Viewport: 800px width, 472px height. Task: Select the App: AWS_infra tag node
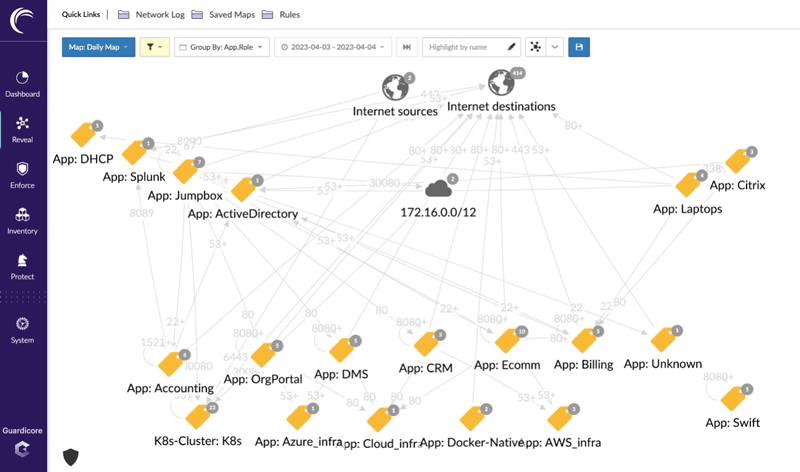tap(560, 418)
